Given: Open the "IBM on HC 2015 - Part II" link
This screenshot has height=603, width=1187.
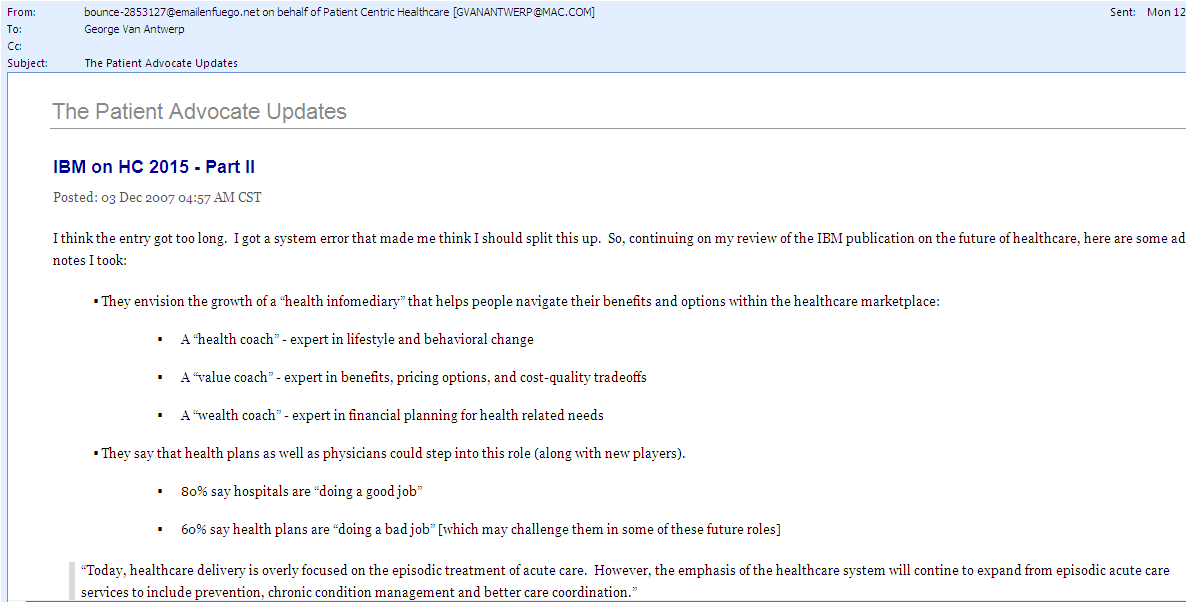Looking at the screenshot, I should click(x=154, y=167).
